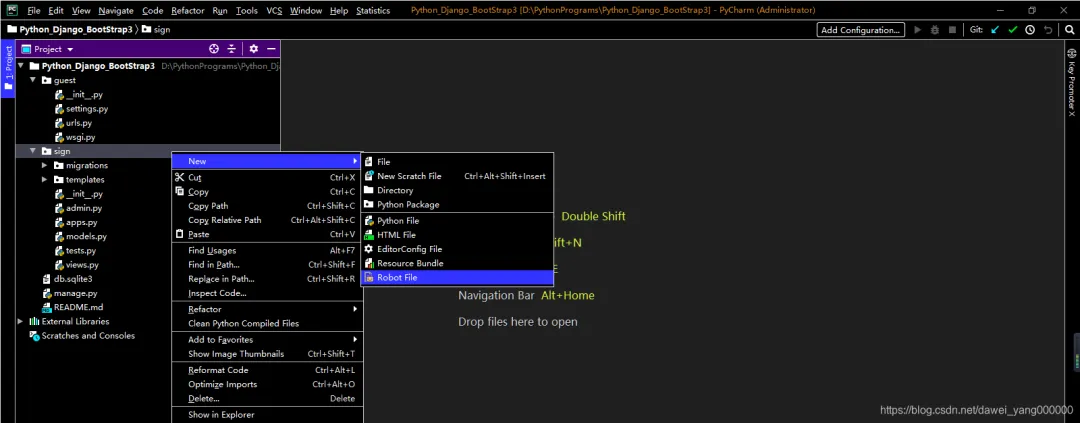
Task: Open the Refactor submenu in context menu
Action: point(267,309)
